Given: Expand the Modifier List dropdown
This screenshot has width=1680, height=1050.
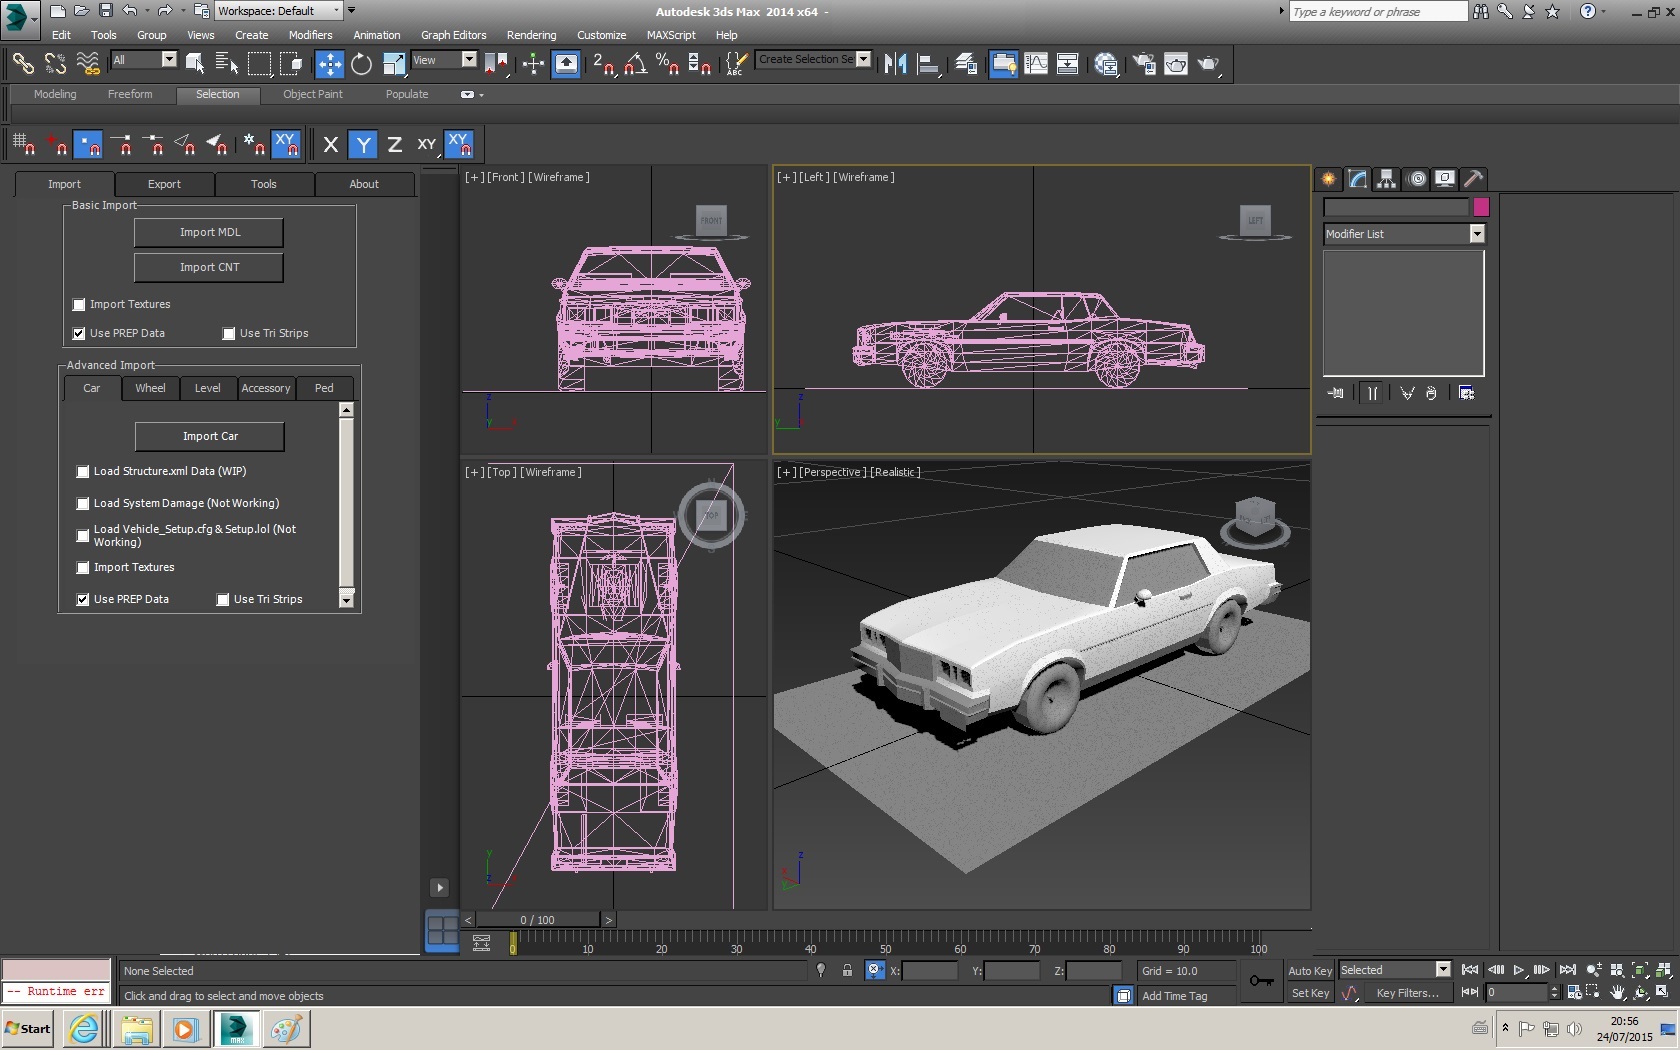Looking at the screenshot, I should [x=1476, y=234].
